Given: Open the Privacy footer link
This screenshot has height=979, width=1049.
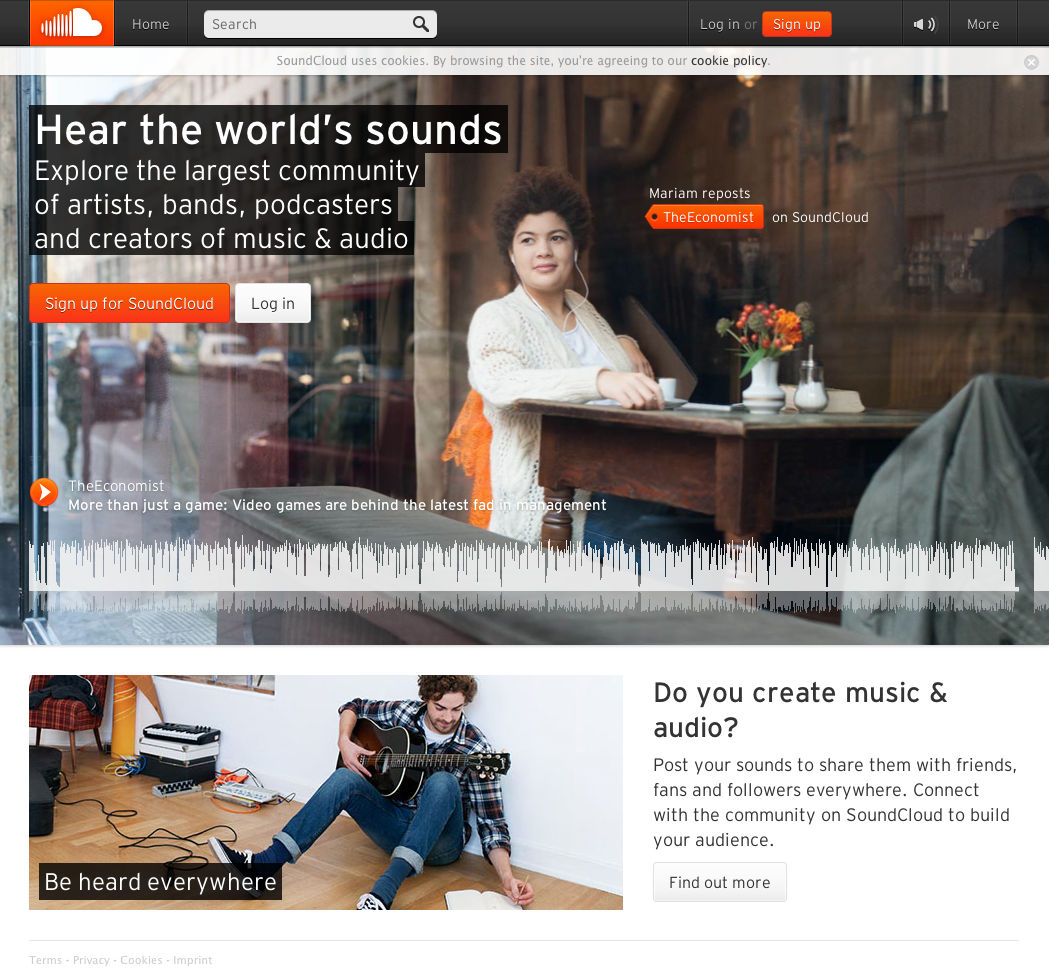Looking at the screenshot, I should (x=91, y=960).
